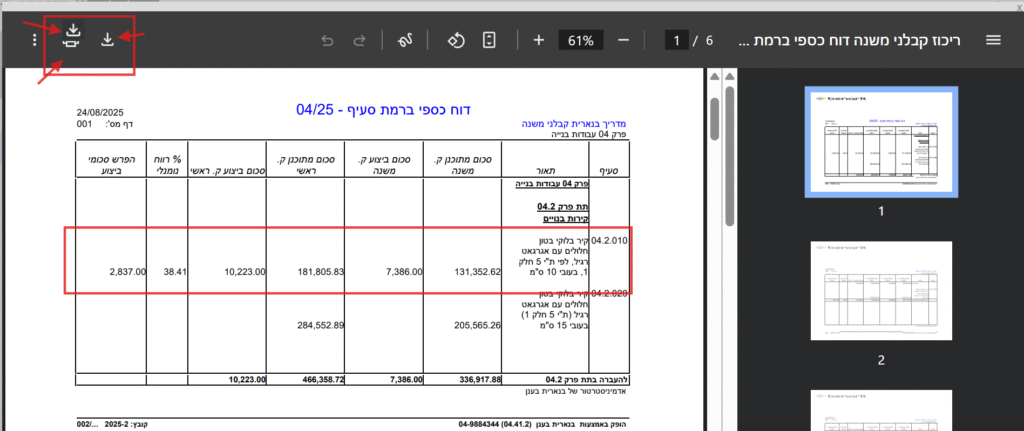Rotate the document with the rotate icon

[456, 40]
